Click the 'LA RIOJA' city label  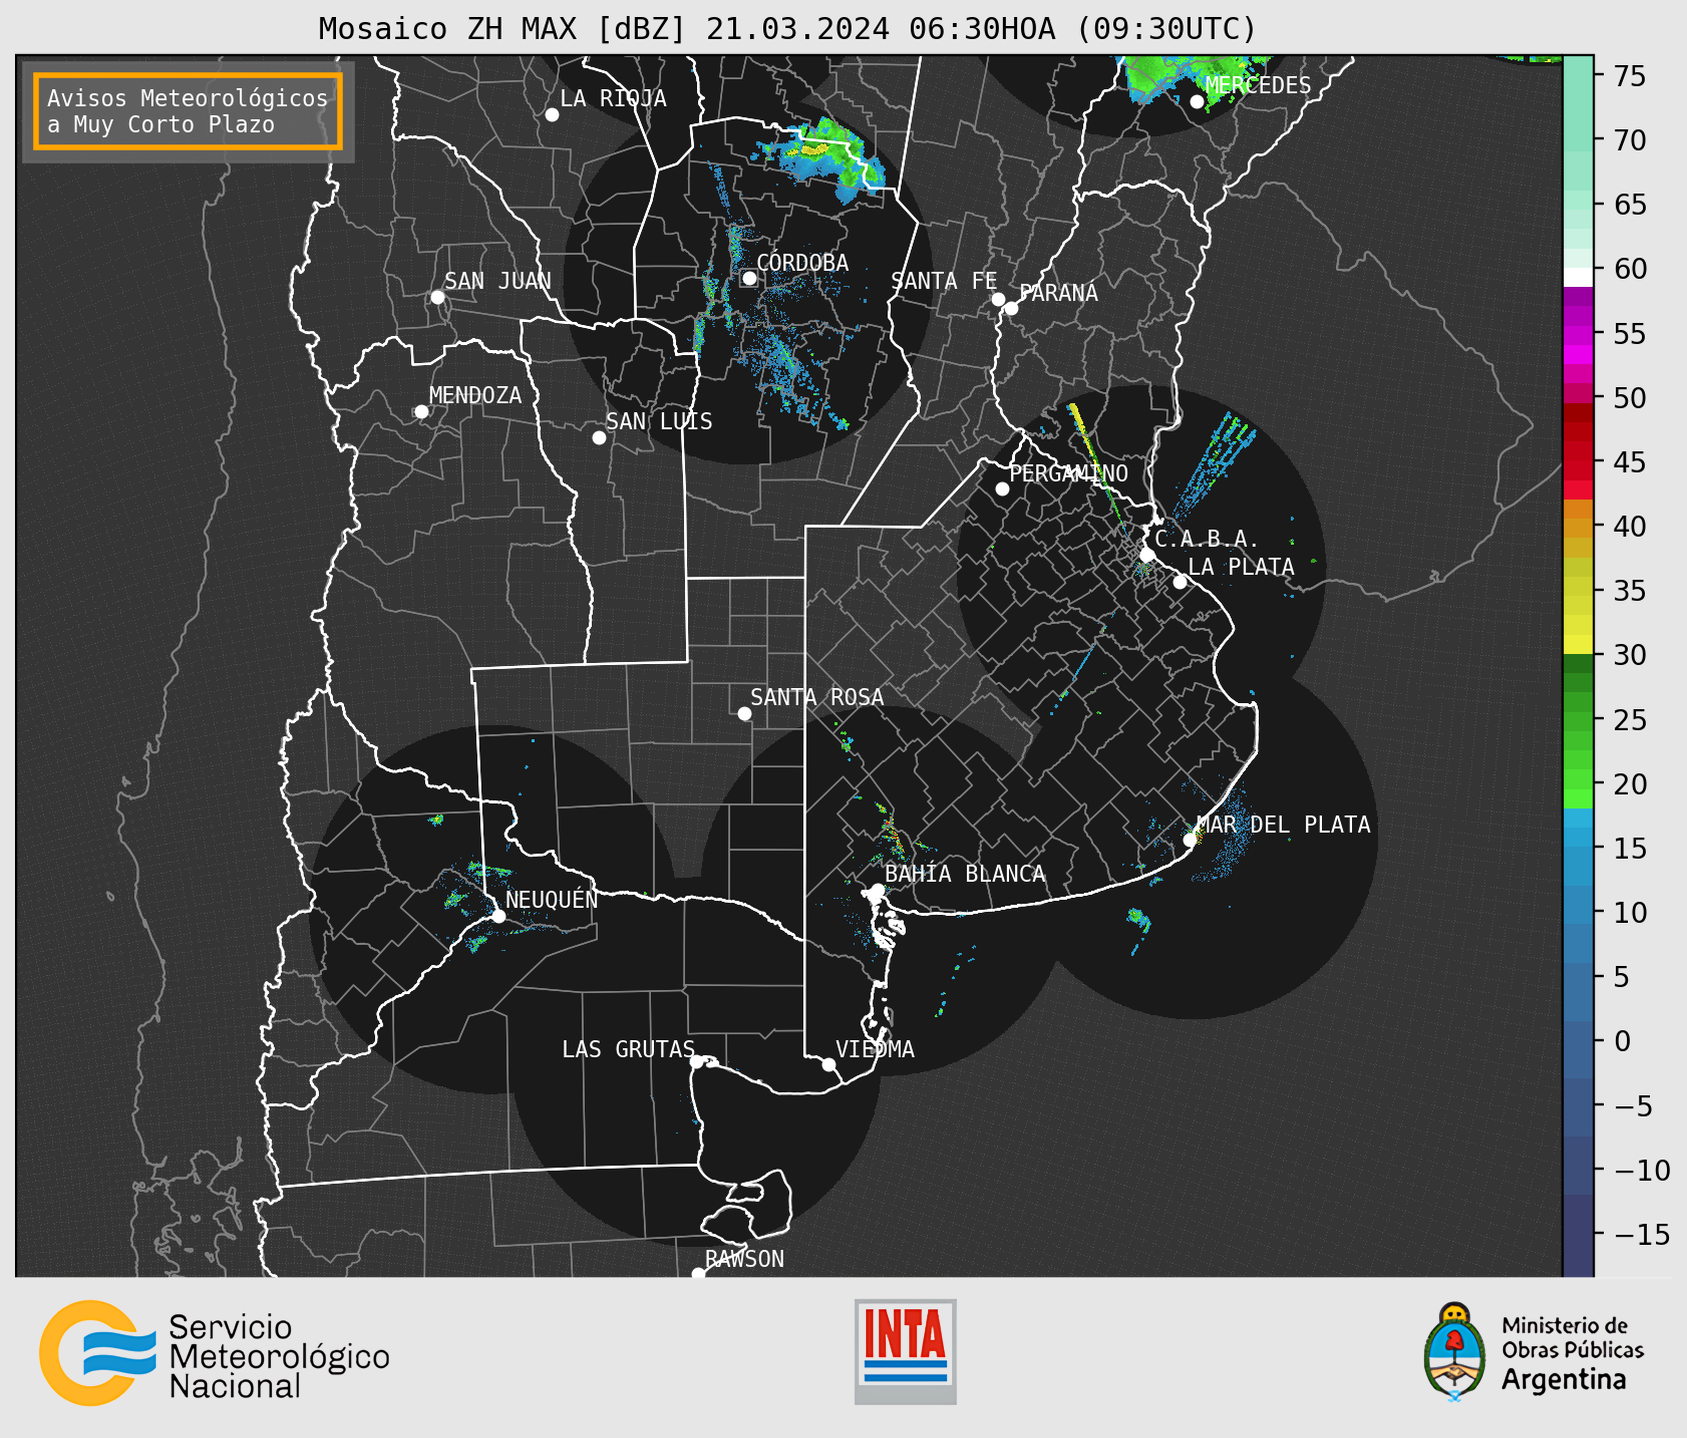pyautogui.click(x=613, y=99)
